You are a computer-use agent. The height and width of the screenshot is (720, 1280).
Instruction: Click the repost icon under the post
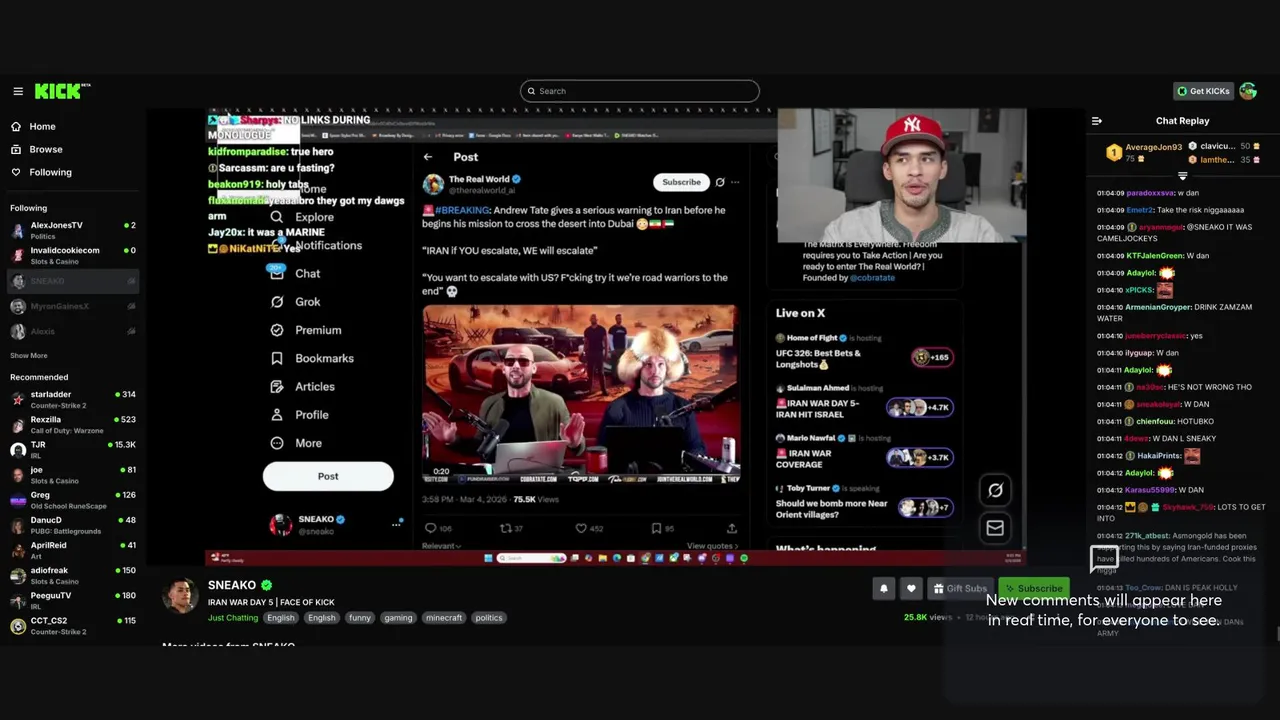(505, 528)
